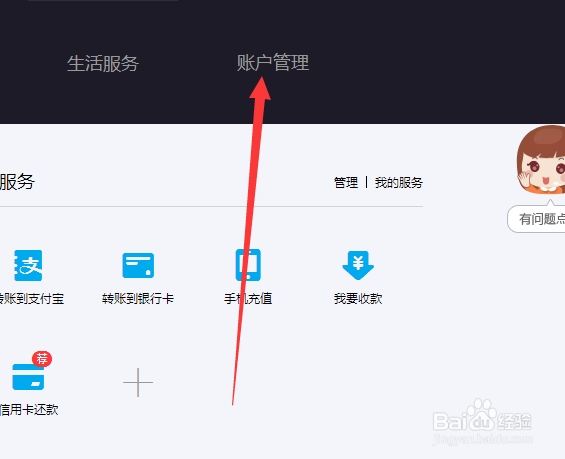Open the 我的服务 link
565x459 pixels.
click(399, 183)
